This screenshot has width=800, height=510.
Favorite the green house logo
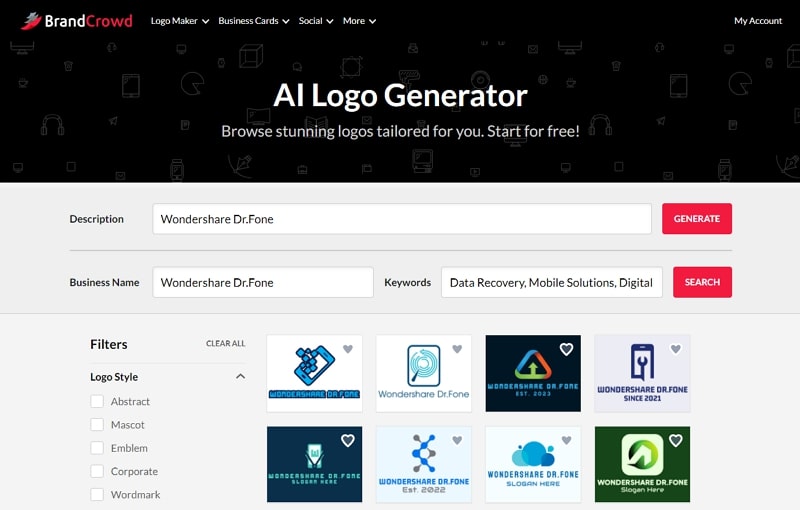pyautogui.click(x=676, y=441)
